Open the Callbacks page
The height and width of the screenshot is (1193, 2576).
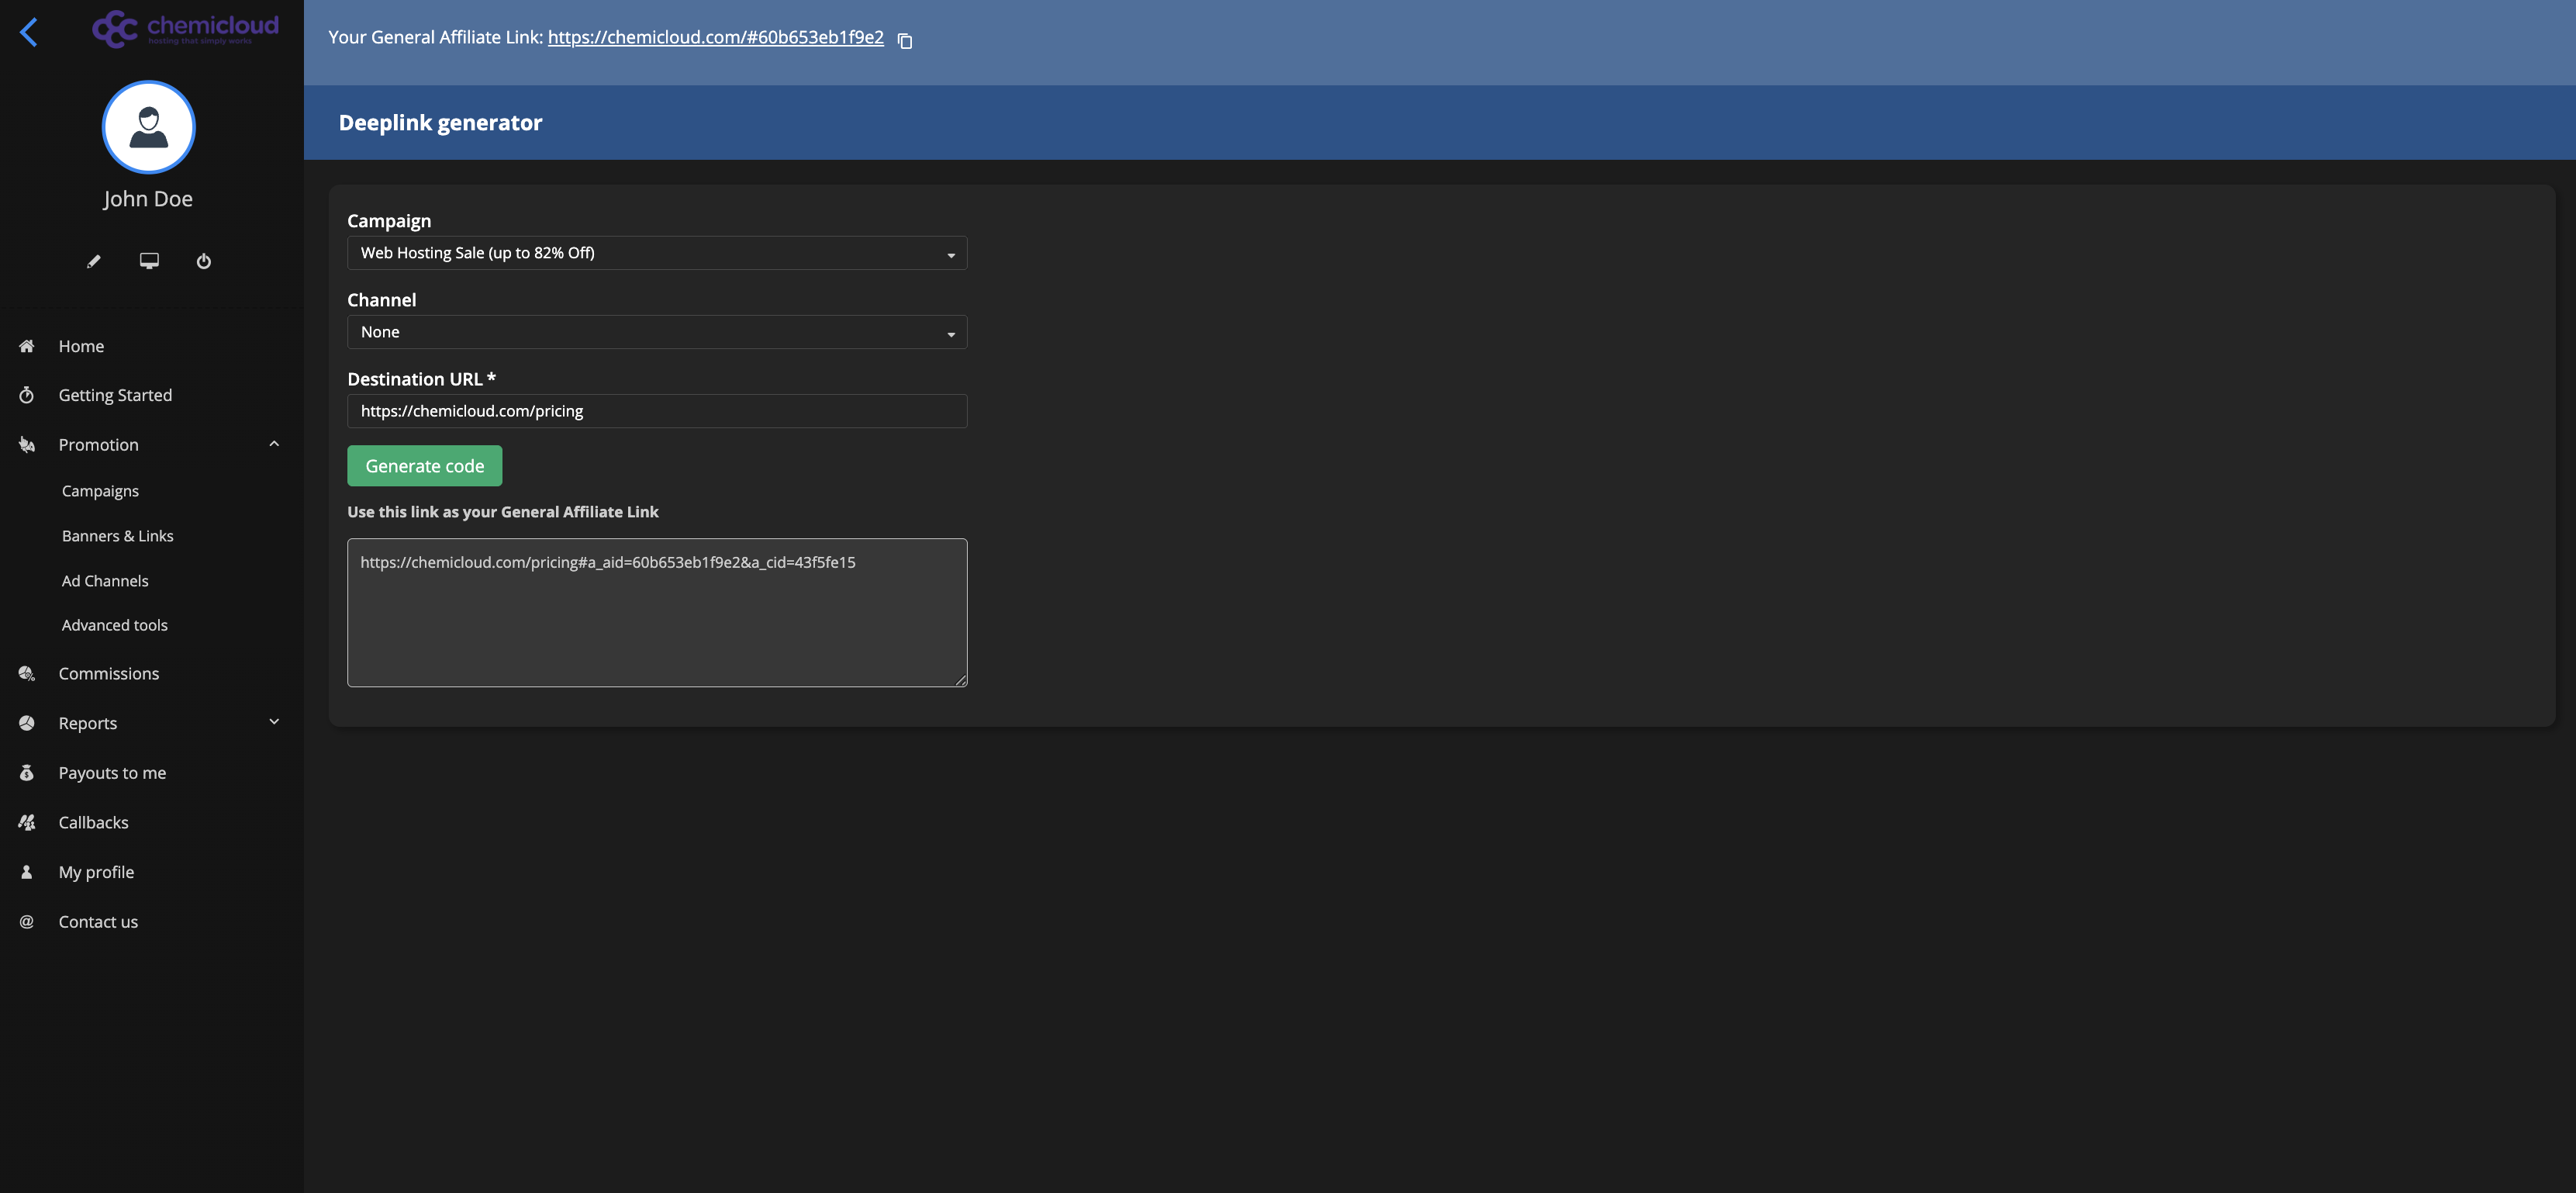point(93,822)
